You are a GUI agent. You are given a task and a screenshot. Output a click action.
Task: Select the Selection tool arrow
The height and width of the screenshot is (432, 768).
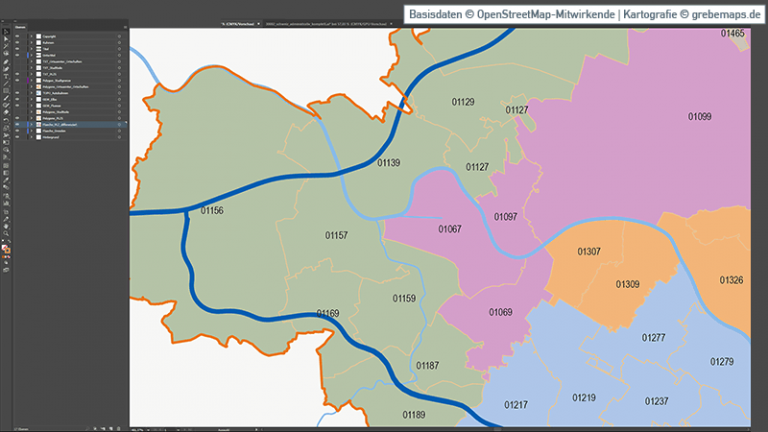(5, 33)
